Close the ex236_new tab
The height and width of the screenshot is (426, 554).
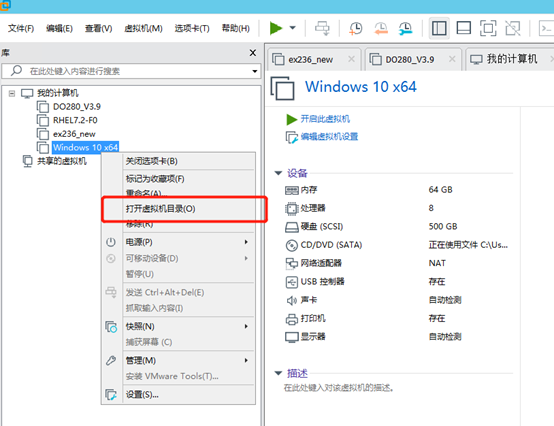351,59
